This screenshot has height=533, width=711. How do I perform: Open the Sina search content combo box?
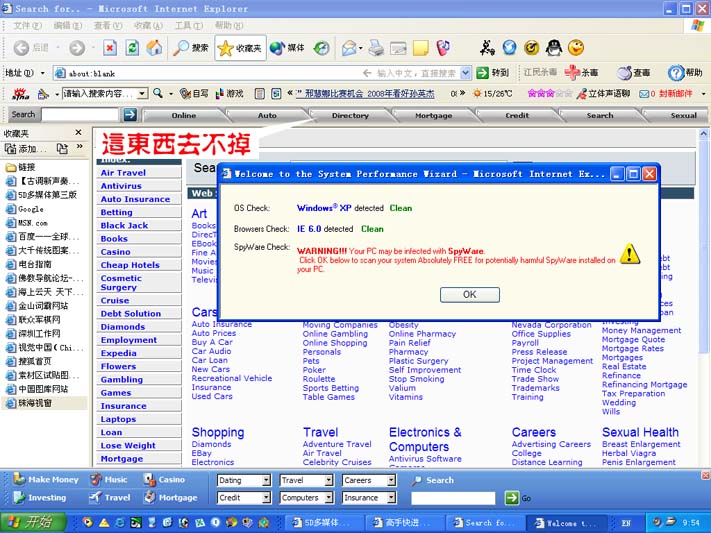[105, 93]
